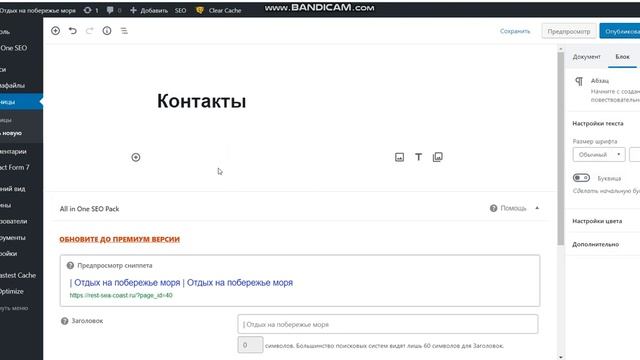
Task: Insert an image block via image icon
Action: tap(400, 157)
